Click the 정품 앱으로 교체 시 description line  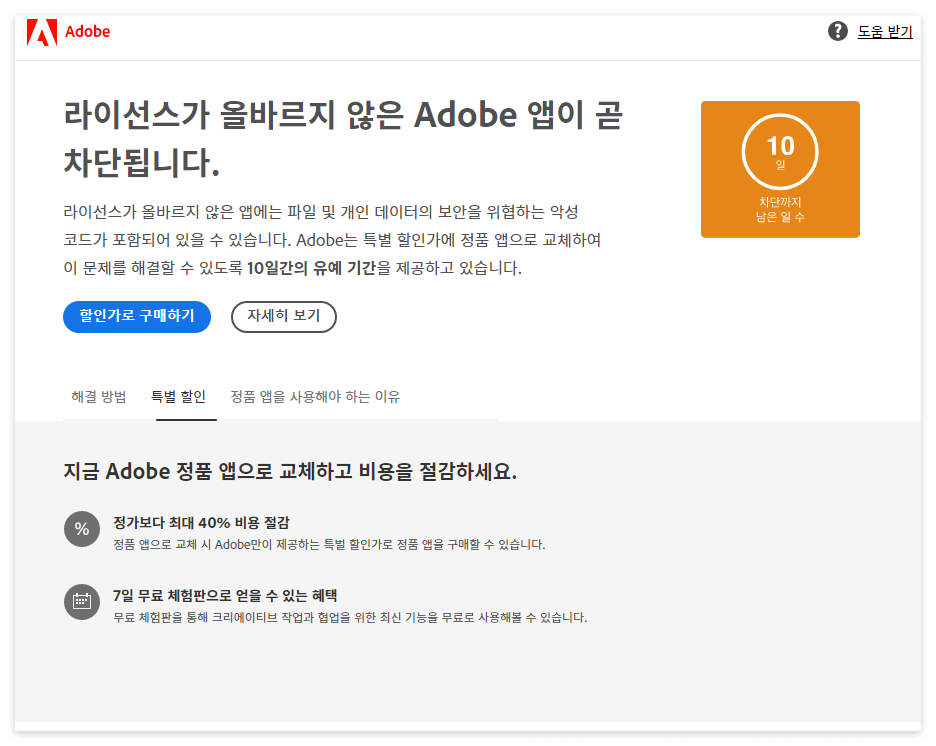pos(329,544)
